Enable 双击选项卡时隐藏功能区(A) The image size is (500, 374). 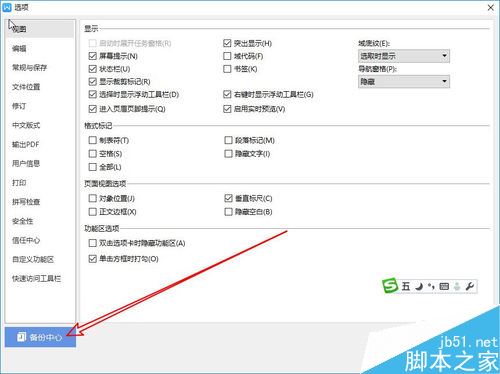point(93,243)
